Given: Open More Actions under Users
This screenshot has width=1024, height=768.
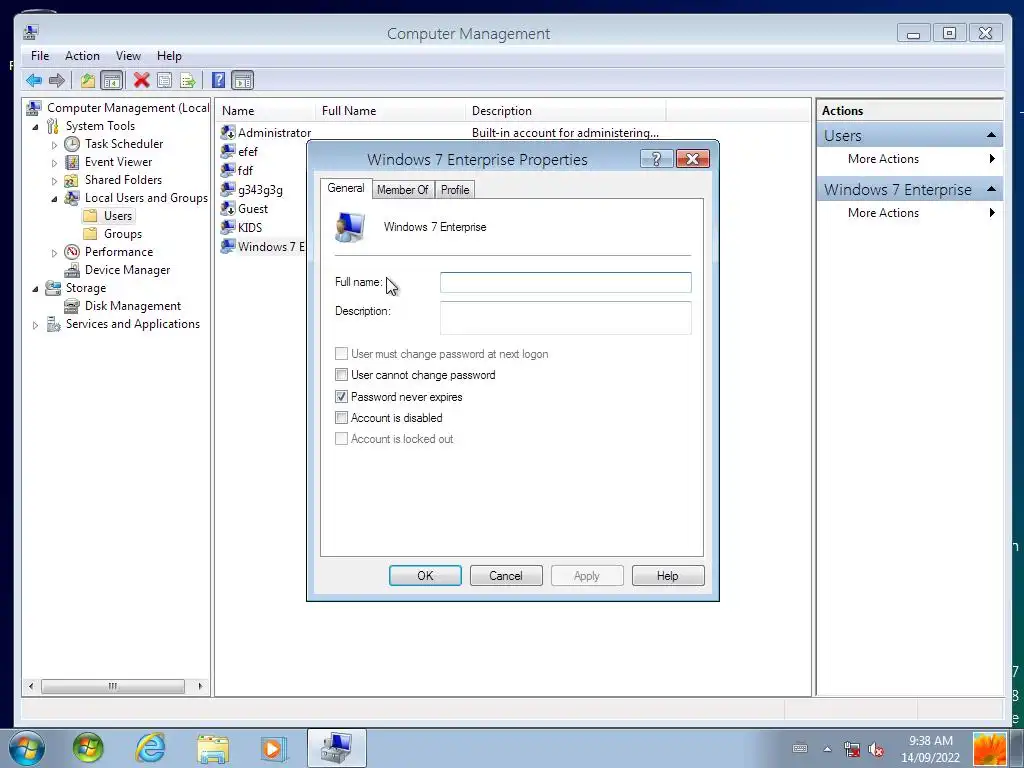Looking at the screenshot, I should 909,159.
